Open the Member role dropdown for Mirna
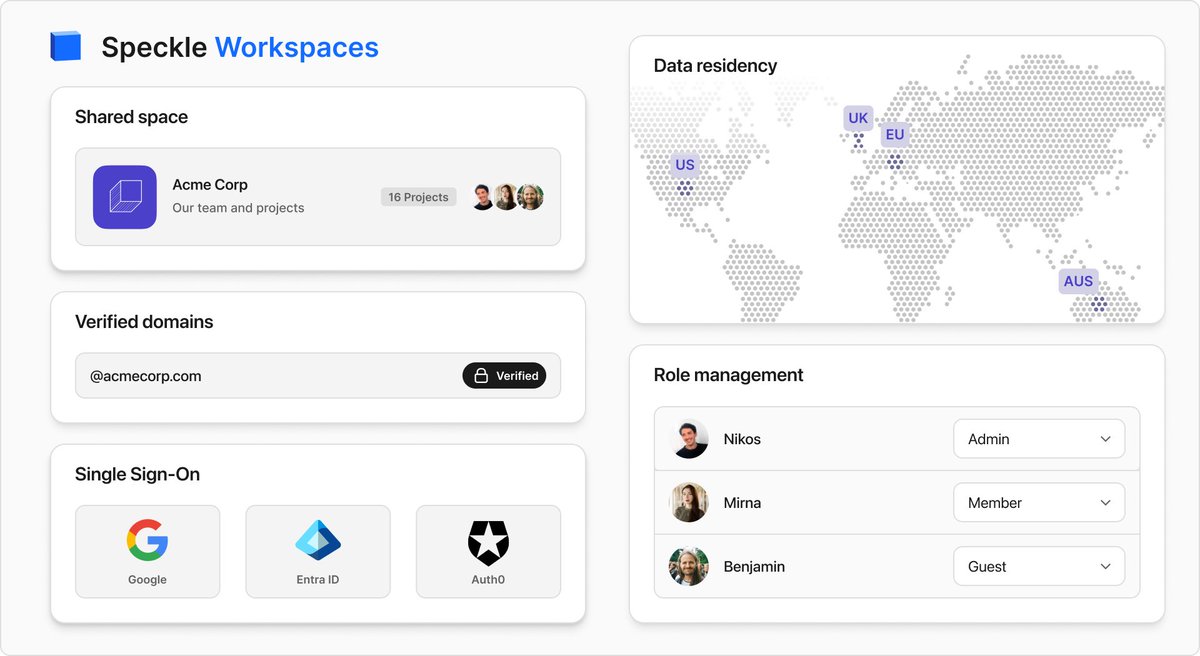The width and height of the screenshot is (1200, 656). (x=1039, y=503)
